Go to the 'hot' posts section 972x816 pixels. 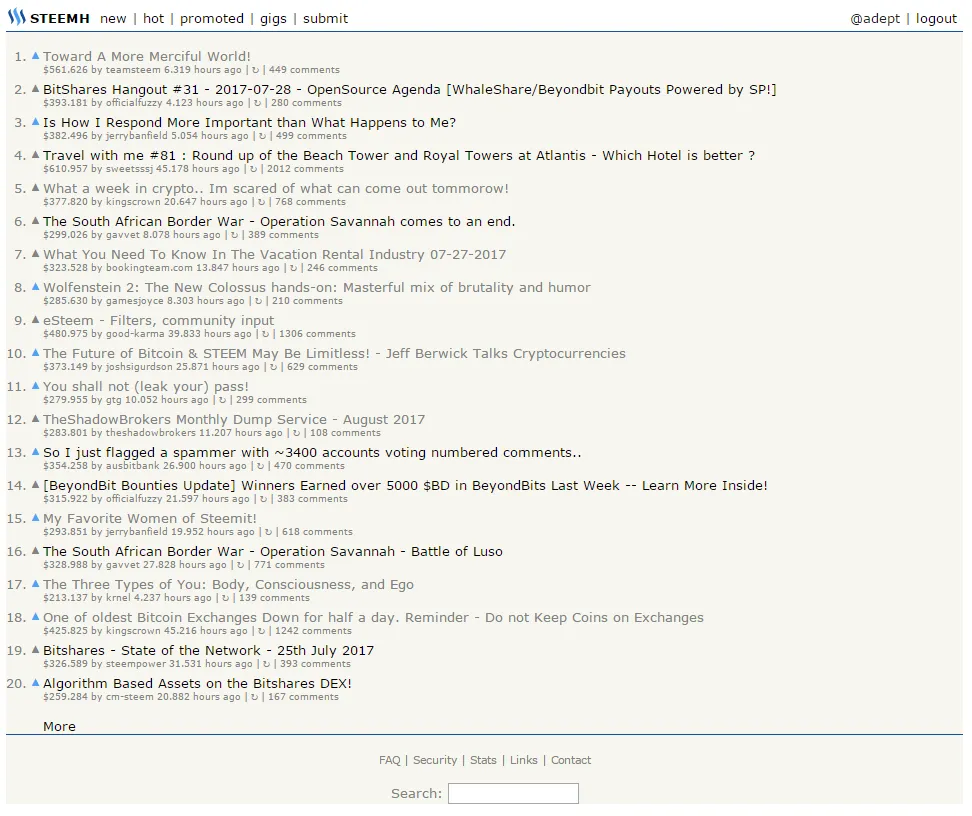click(154, 19)
